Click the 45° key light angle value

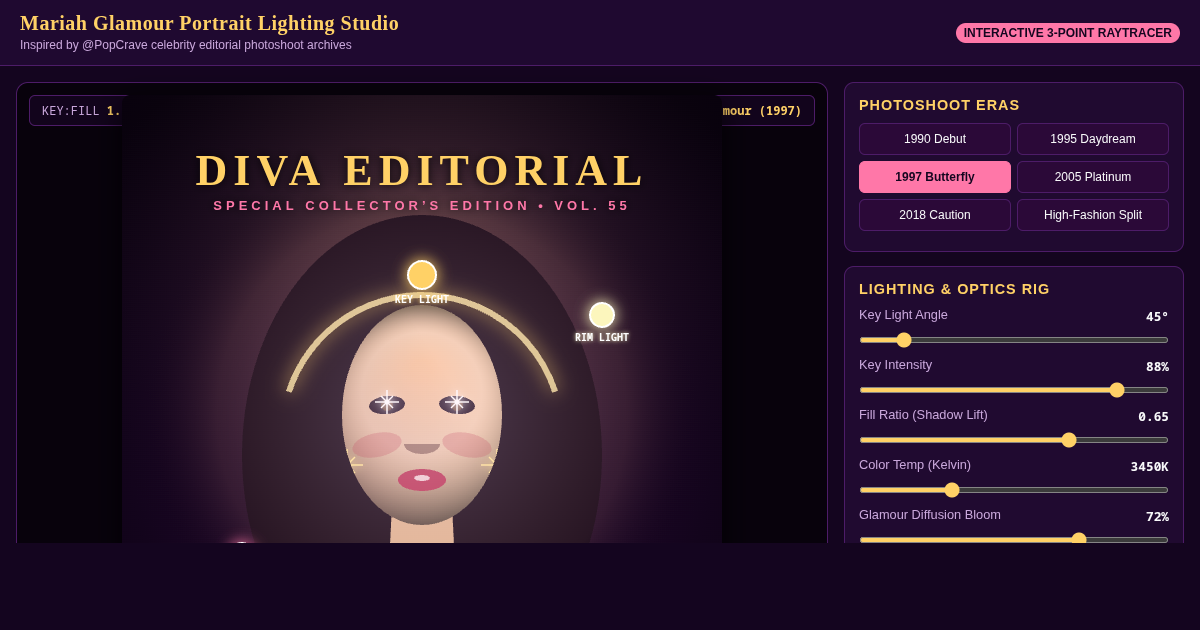pyautogui.click(x=1157, y=317)
